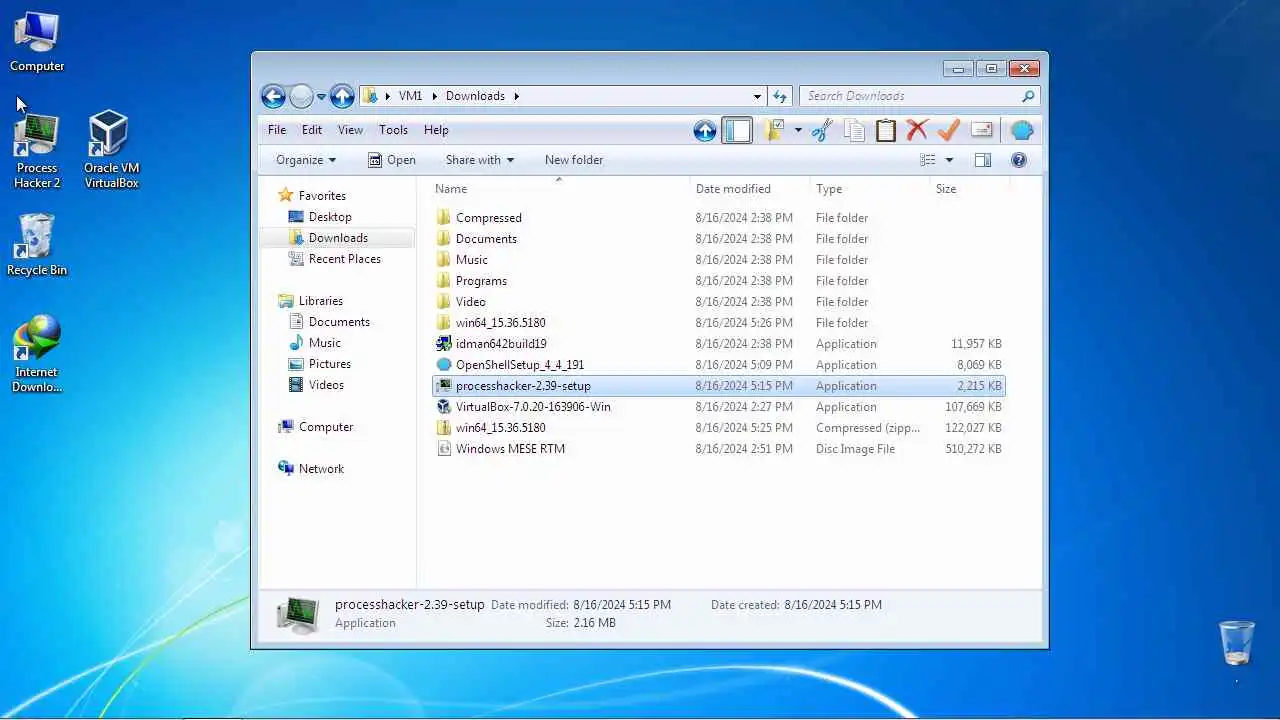The width and height of the screenshot is (1280, 720).
Task: Click the Paste clipboard icon
Action: click(x=886, y=130)
